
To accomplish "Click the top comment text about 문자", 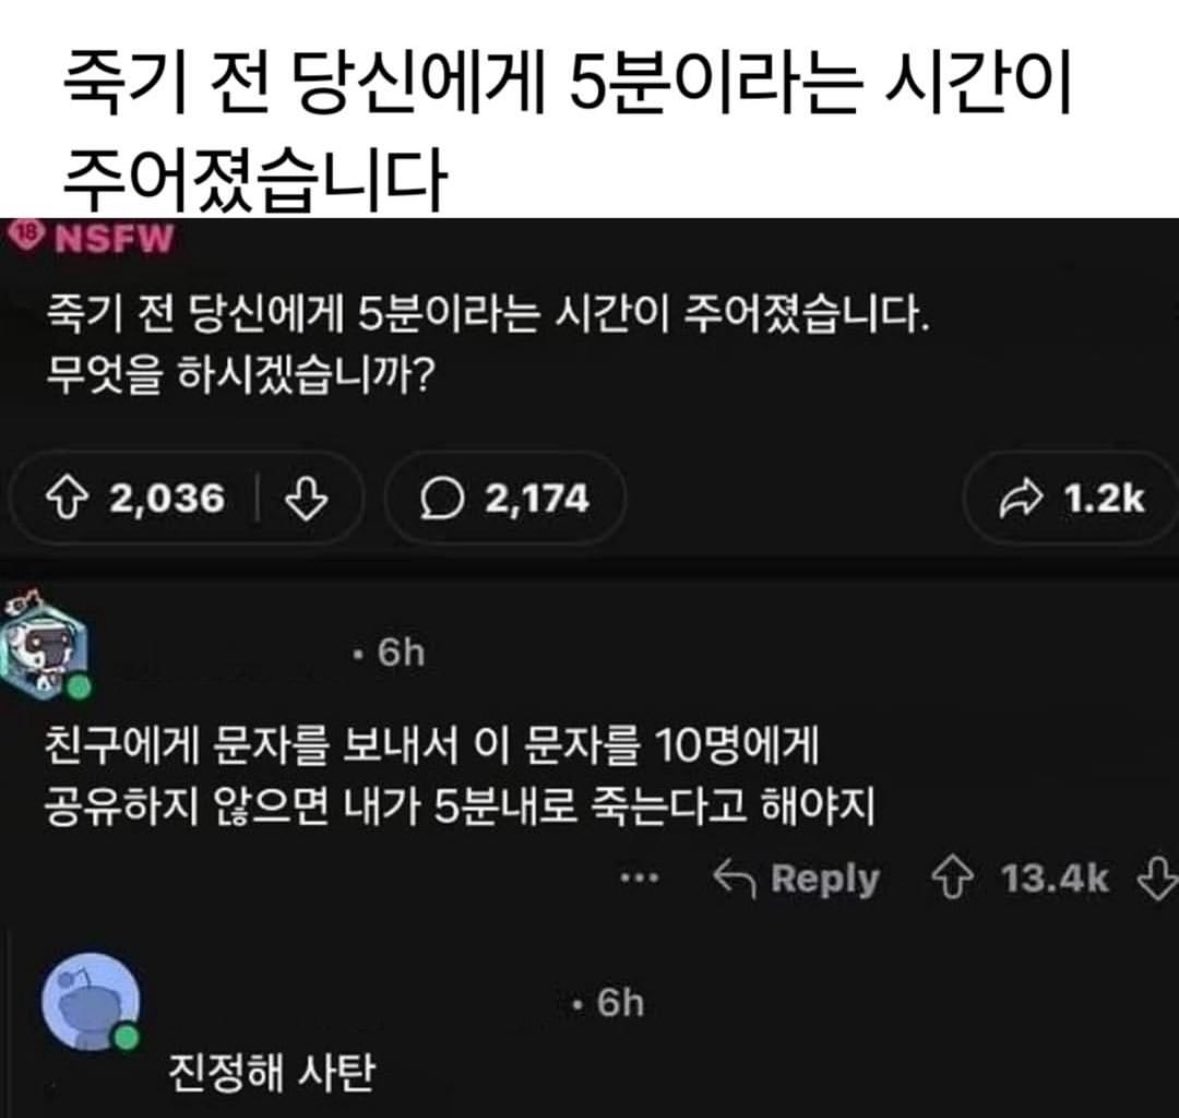I will click(x=459, y=776).
